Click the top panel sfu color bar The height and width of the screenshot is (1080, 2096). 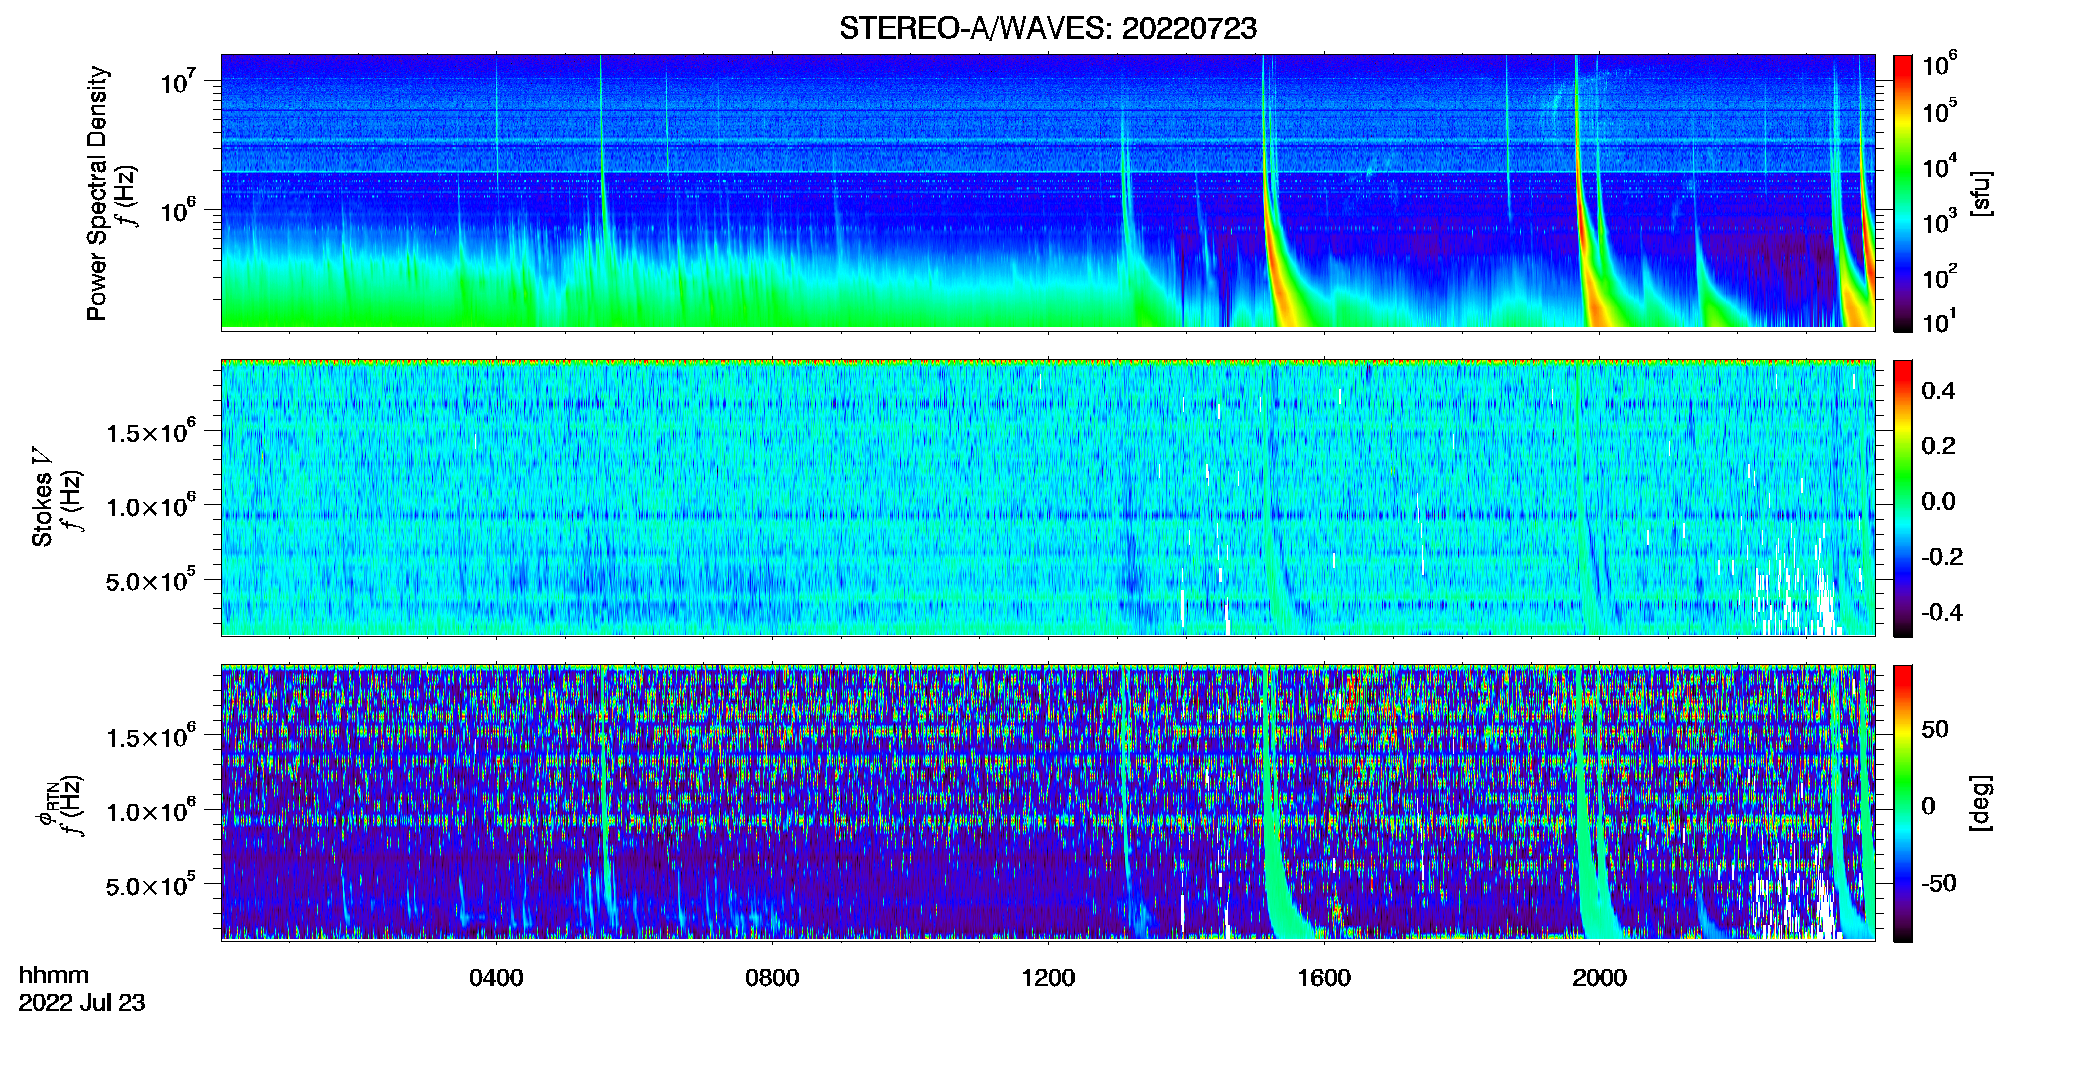(1903, 193)
